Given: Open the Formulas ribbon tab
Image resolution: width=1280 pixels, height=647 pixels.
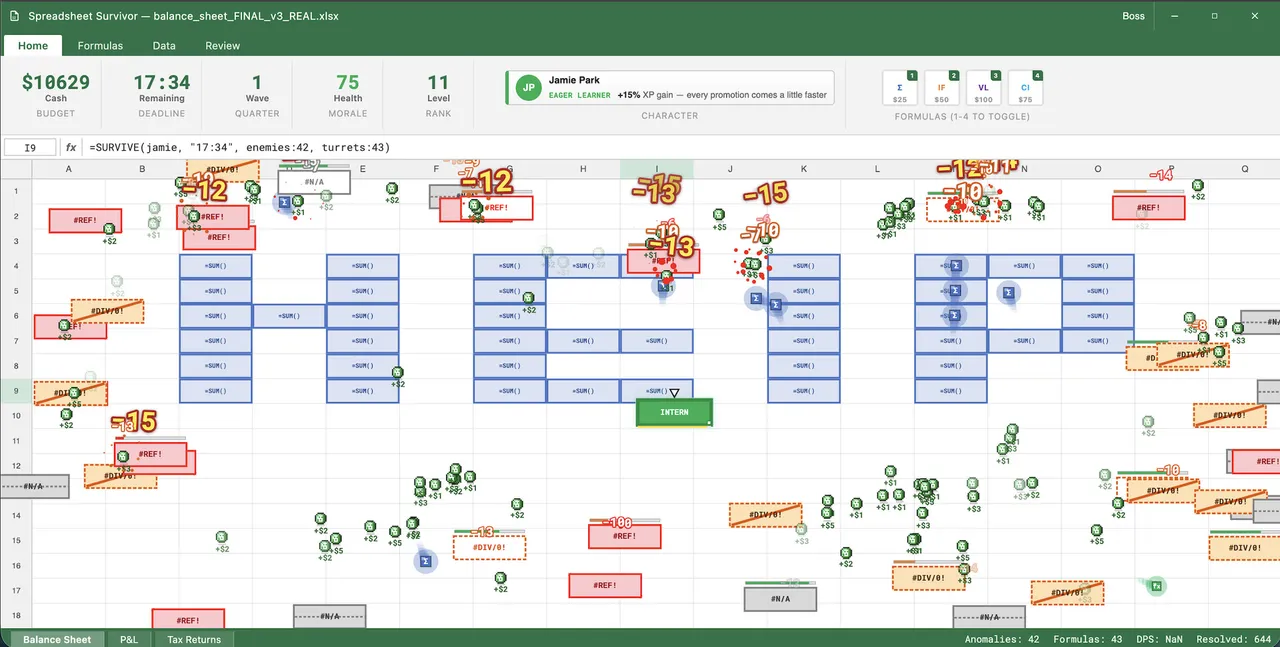Looking at the screenshot, I should (x=100, y=46).
